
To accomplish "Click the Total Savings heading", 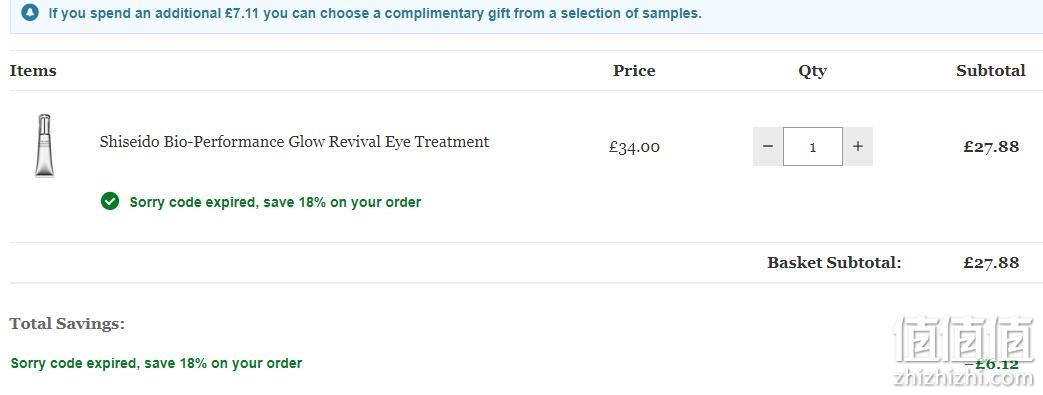I will [67, 324].
